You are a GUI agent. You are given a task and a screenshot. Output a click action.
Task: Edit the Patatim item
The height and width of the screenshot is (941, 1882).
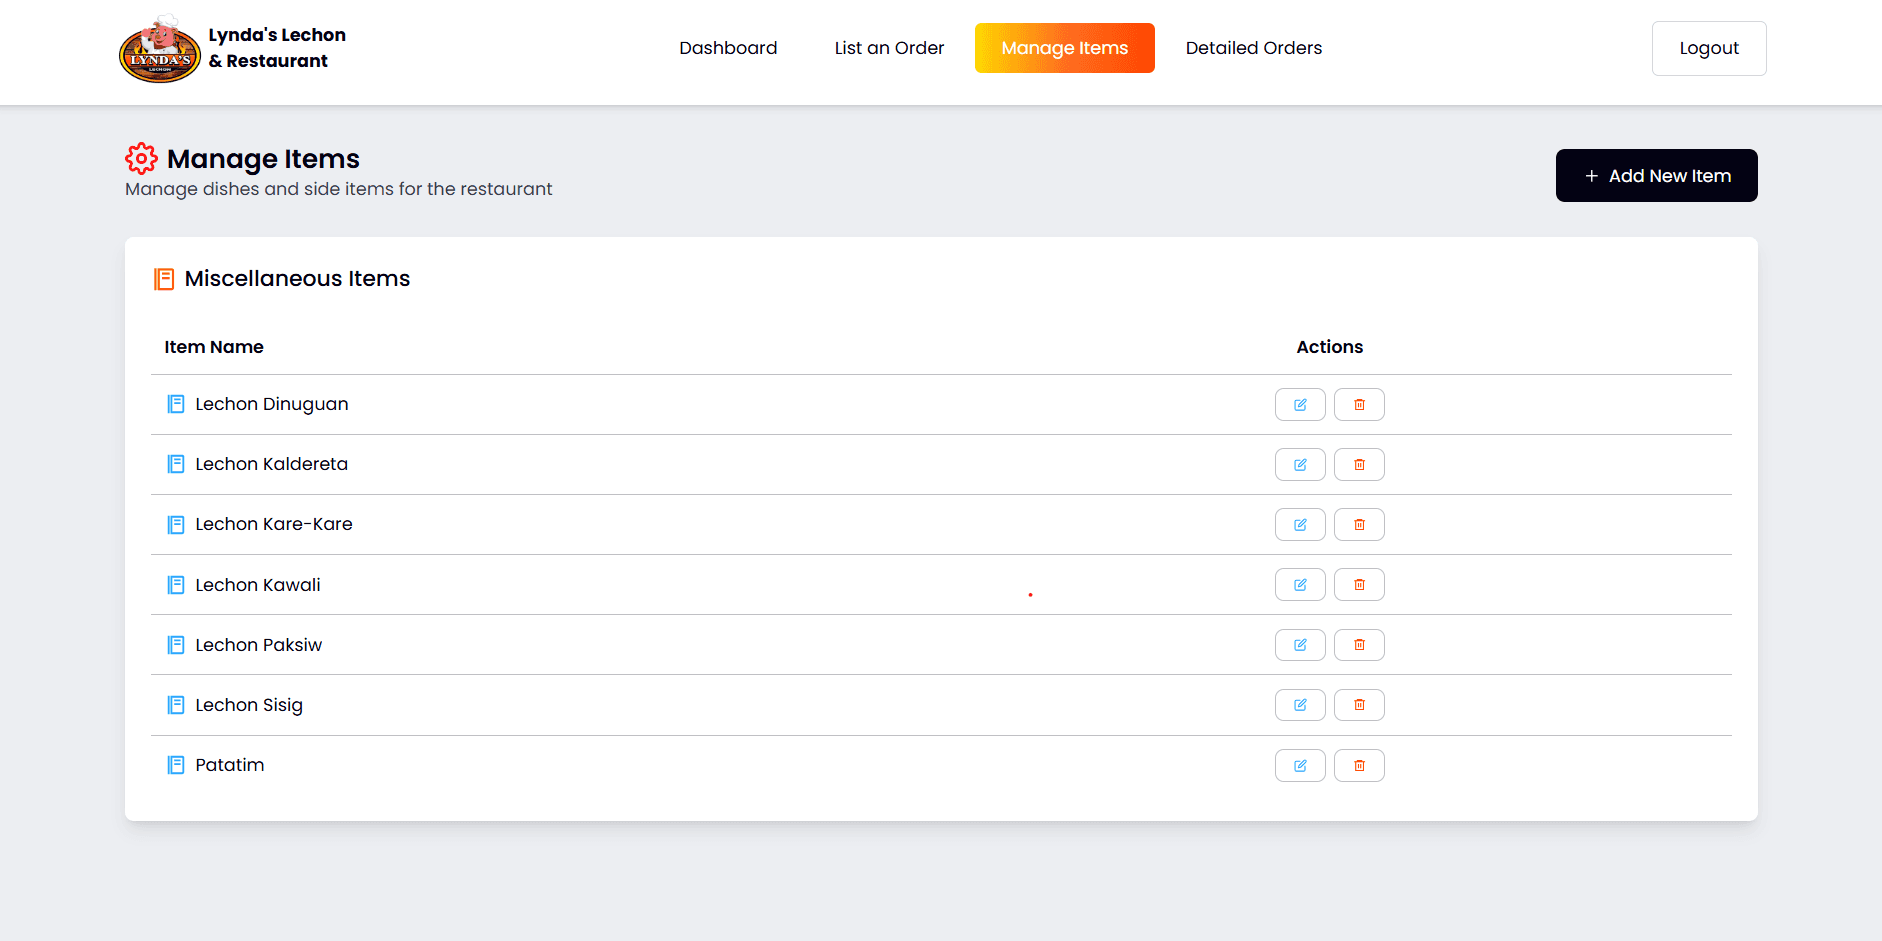pos(1299,766)
